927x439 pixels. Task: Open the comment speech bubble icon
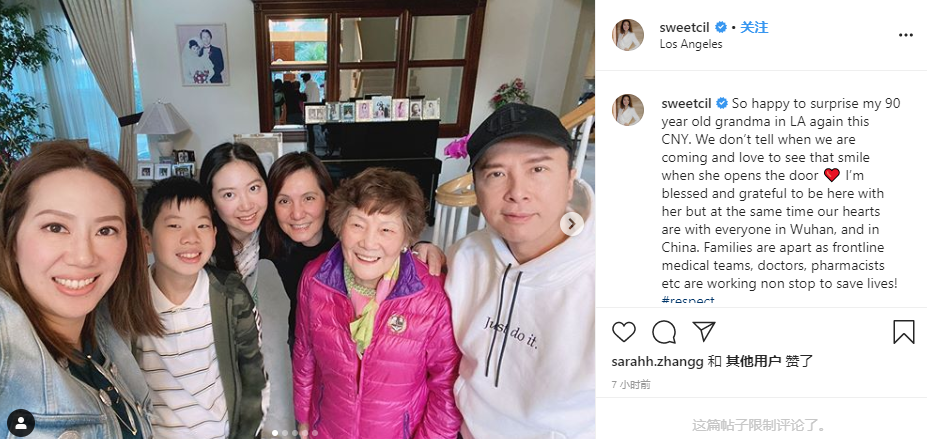664,332
